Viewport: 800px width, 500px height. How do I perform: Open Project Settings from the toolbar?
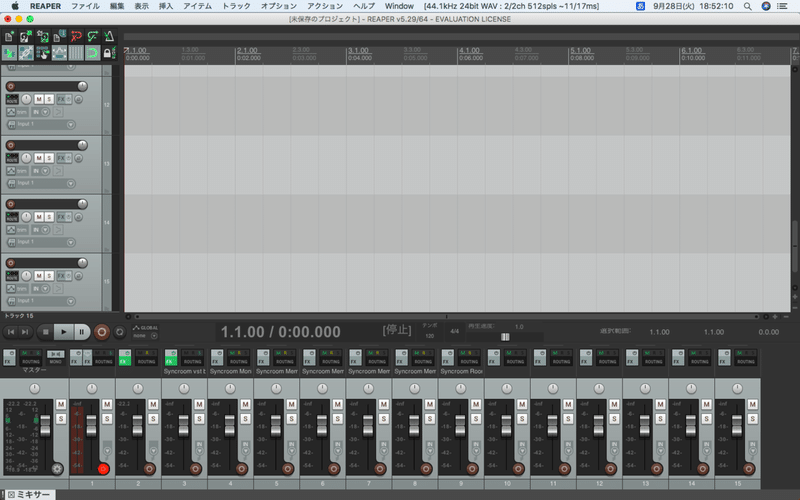pos(59,37)
